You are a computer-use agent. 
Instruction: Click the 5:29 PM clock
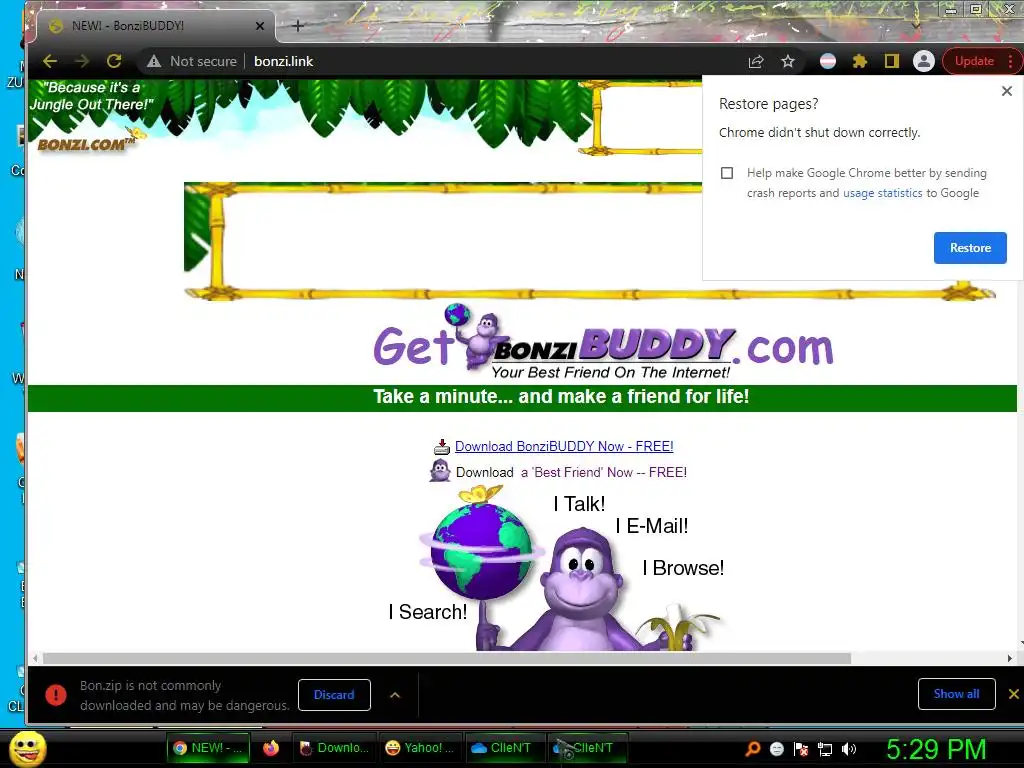936,749
